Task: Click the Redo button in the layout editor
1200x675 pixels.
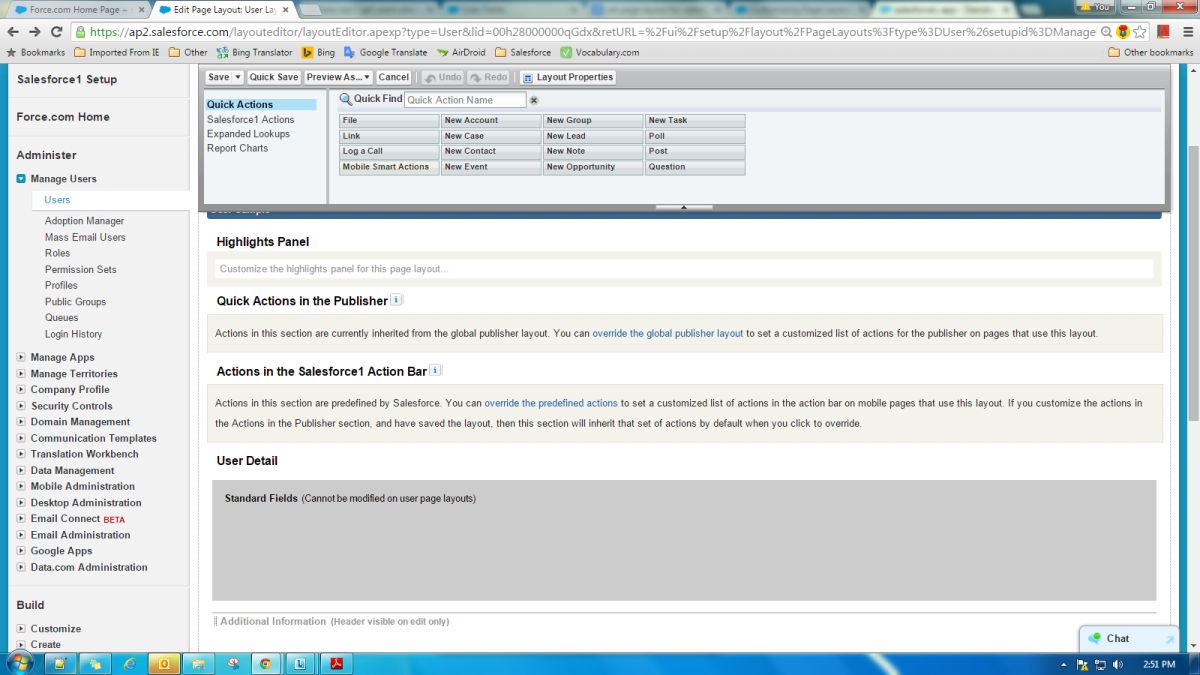Action: 489,77
